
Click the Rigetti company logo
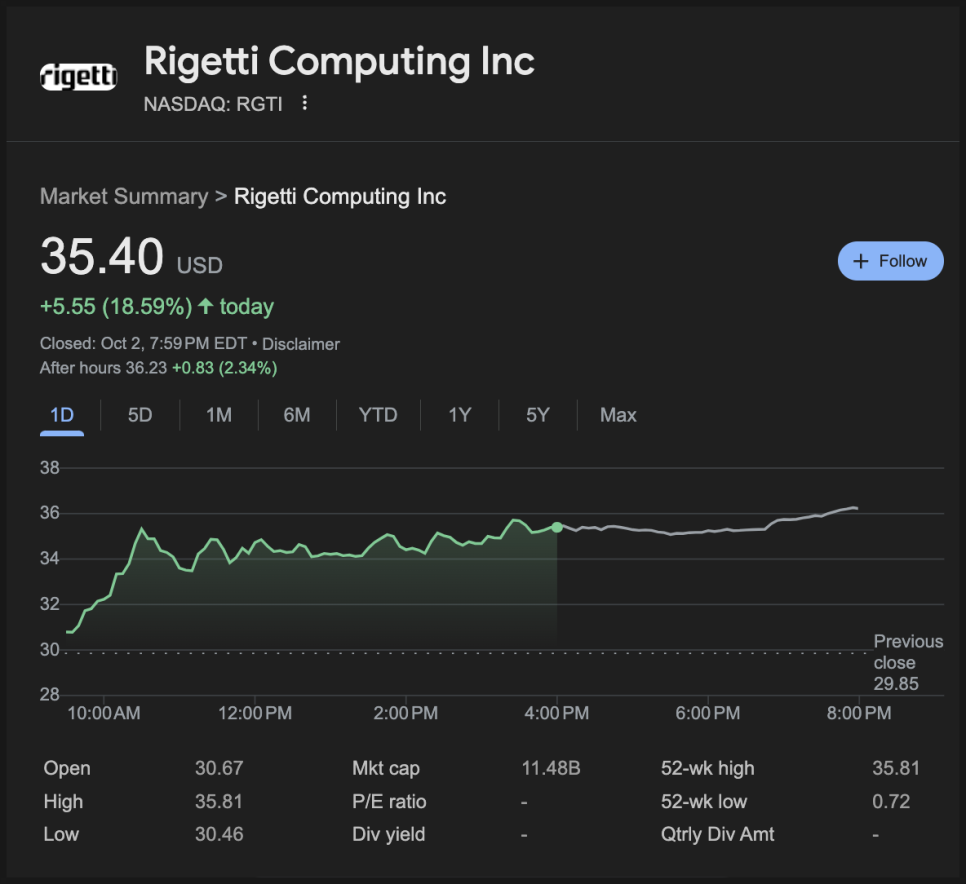[x=78, y=76]
